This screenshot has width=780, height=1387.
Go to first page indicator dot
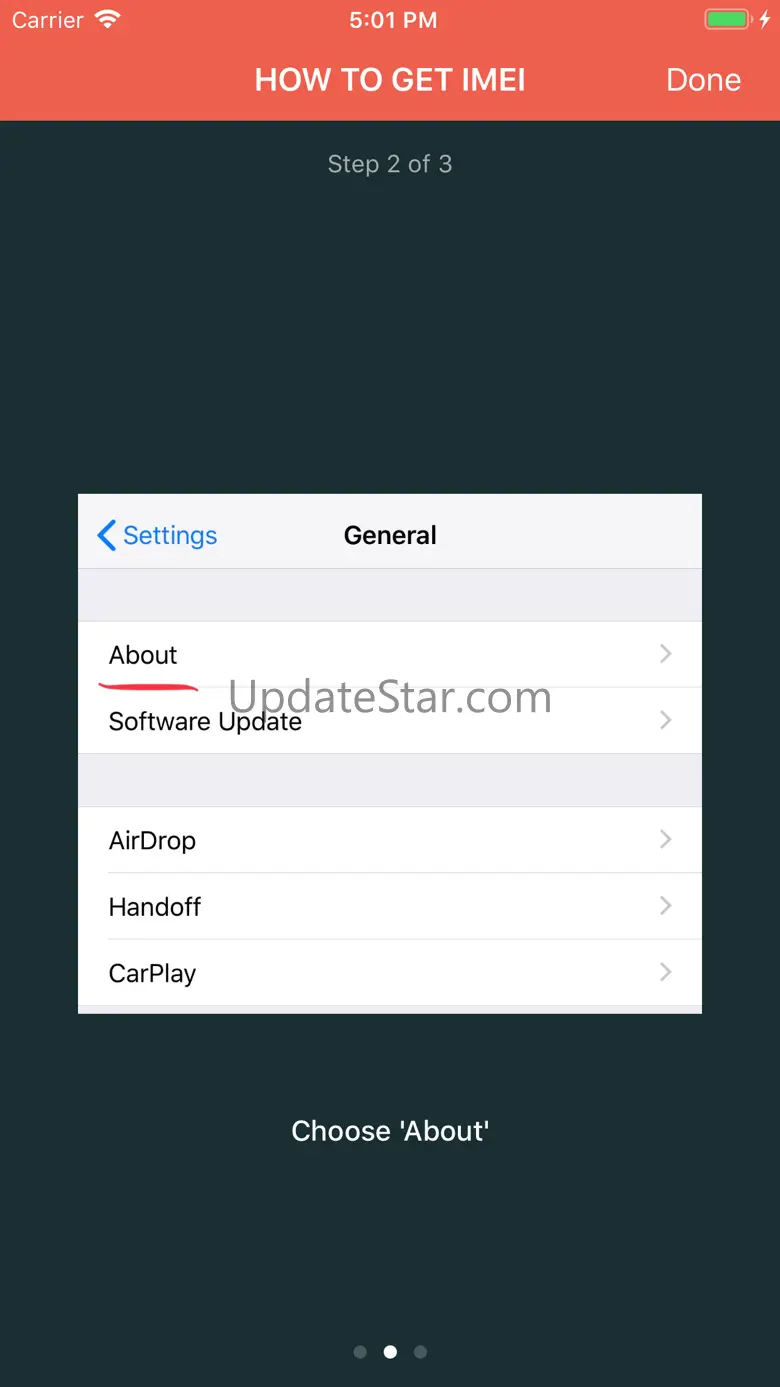click(x=360, y=1352)
